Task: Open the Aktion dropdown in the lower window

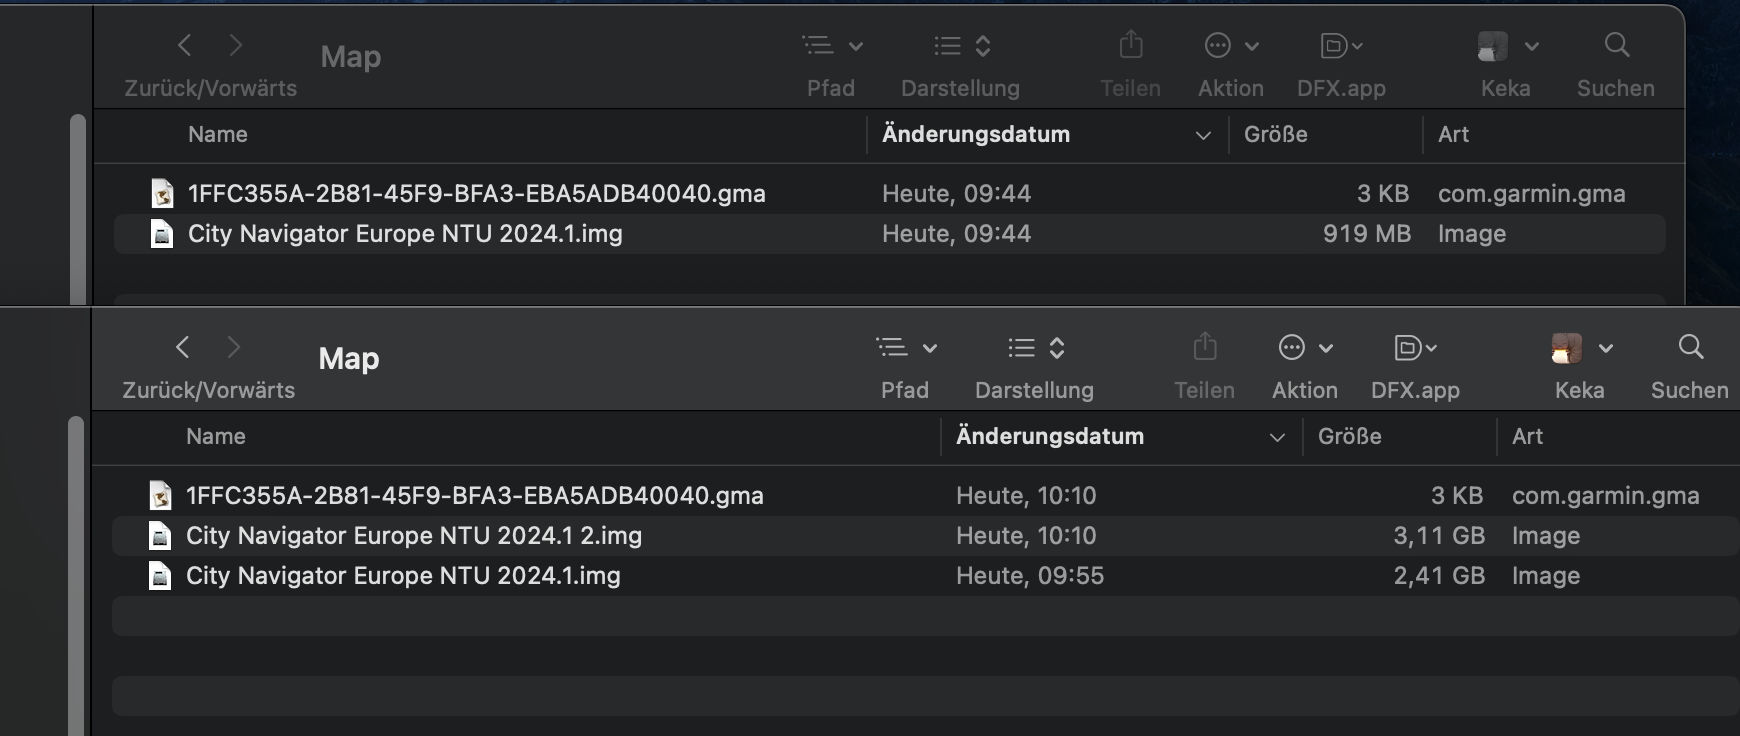Action: click(1304, 348)
